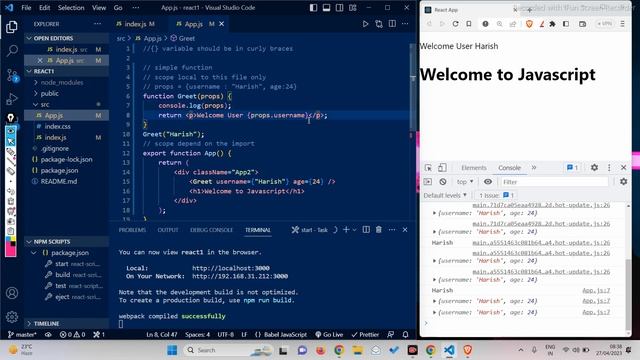This screenshot has width=640, height=360.
Task: Toggle the bottom panel layout icon
Action: click(x=326, y=8)
